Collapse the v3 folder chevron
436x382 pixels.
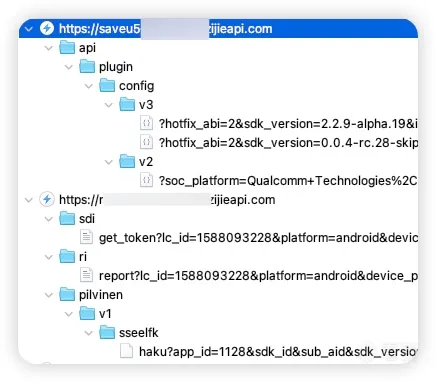tap(109, 105)
